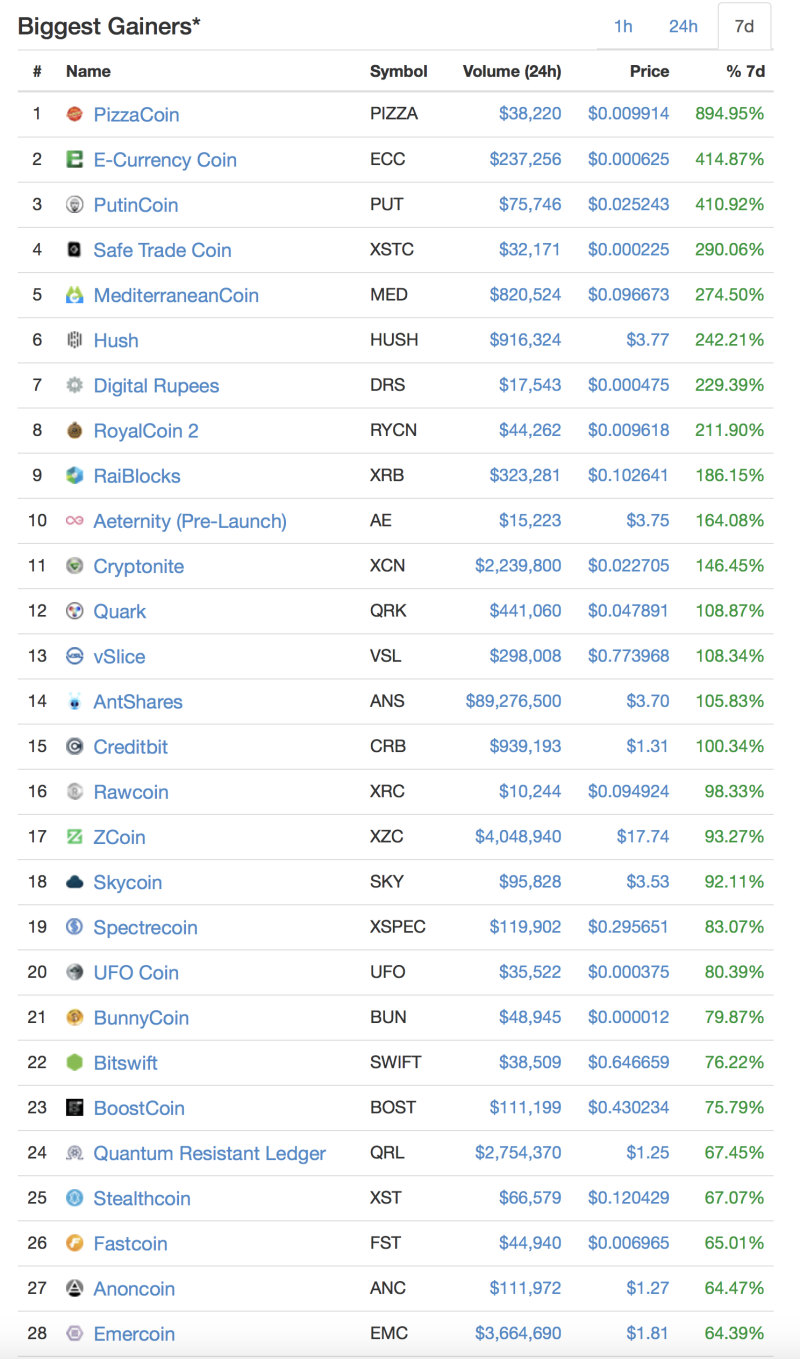Click the Volume (24h) column header
The height and width of the screenshot is (1359, 800).
[x=512, y=72]
